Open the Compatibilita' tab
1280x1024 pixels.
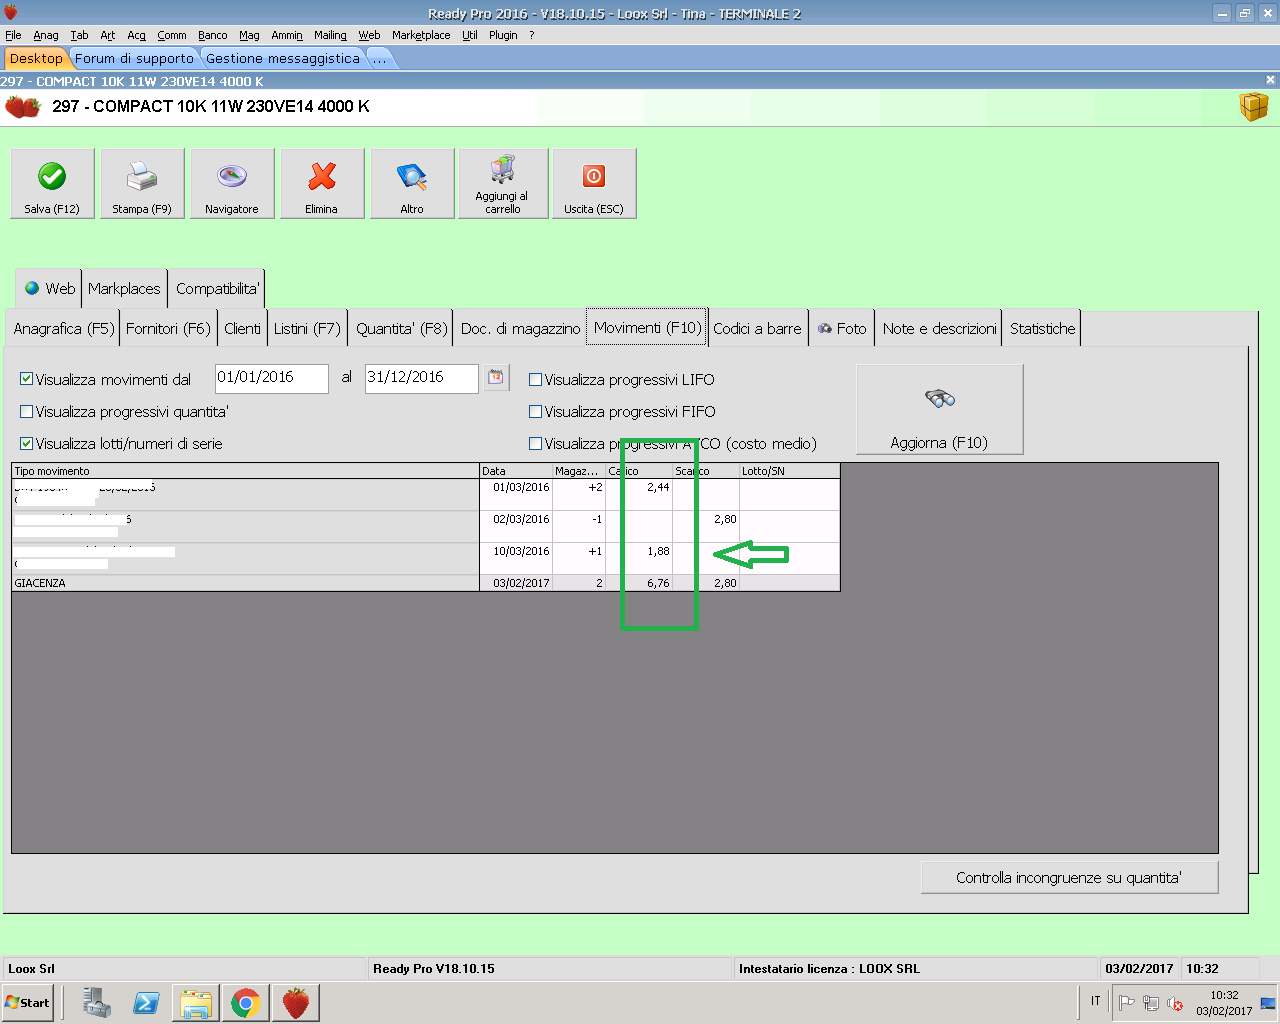[x=217, y=288]
